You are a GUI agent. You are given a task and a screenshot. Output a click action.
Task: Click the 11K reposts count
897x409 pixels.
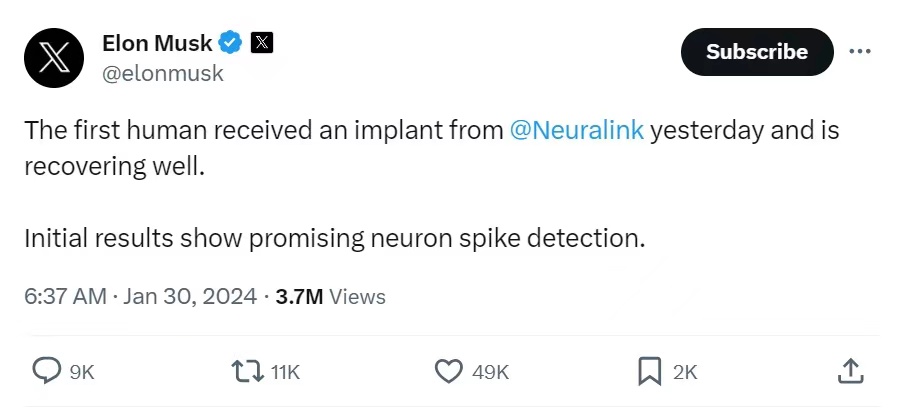[285, 372]
